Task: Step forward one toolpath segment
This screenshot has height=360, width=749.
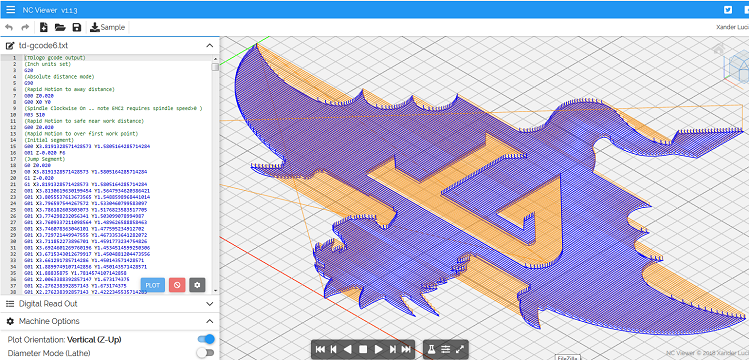Action: pyautogui.click(x=393, y=349)
